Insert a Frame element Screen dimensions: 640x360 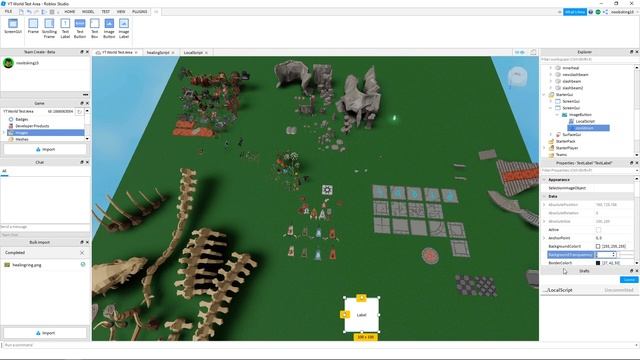[33, 27]
